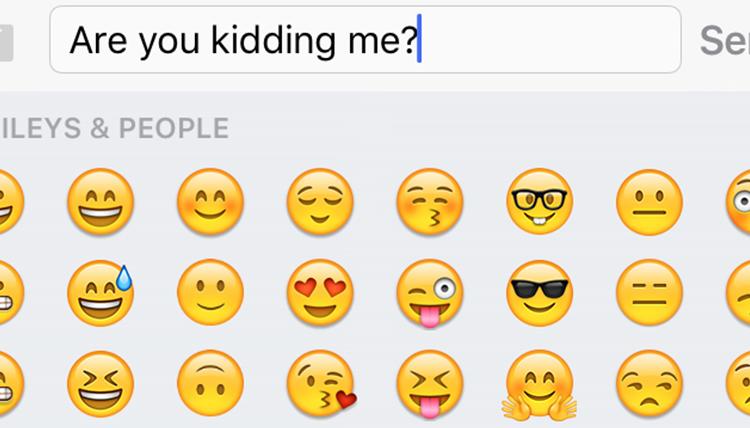Select the heart eyes emoji

[x=320, y=293]
